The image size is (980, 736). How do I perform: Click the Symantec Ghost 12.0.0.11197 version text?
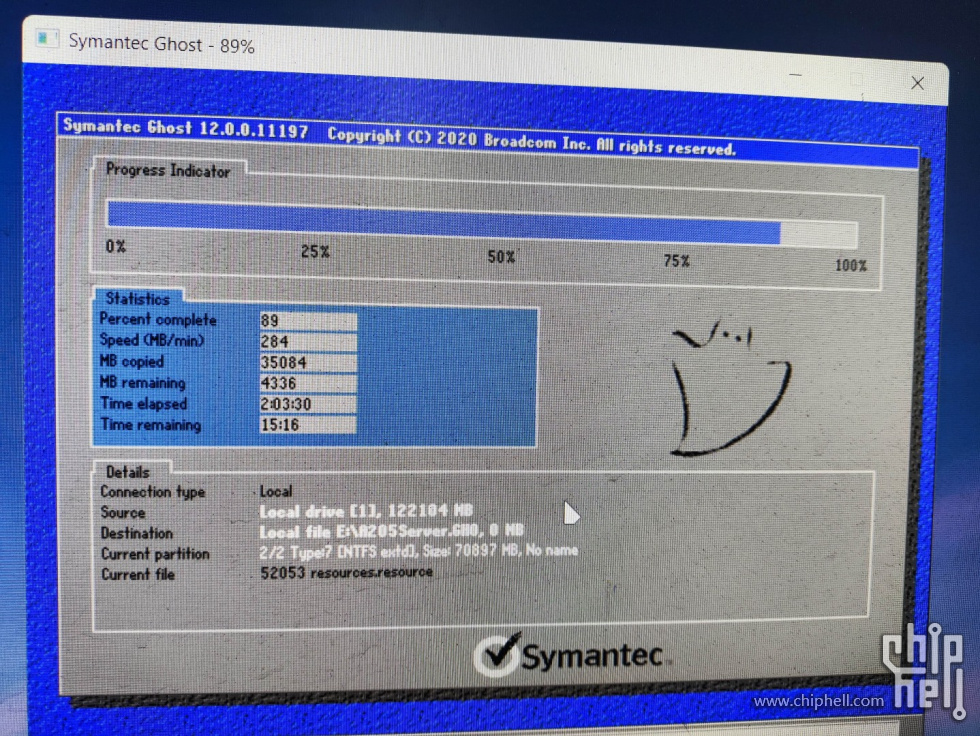[x=186, y=128]
